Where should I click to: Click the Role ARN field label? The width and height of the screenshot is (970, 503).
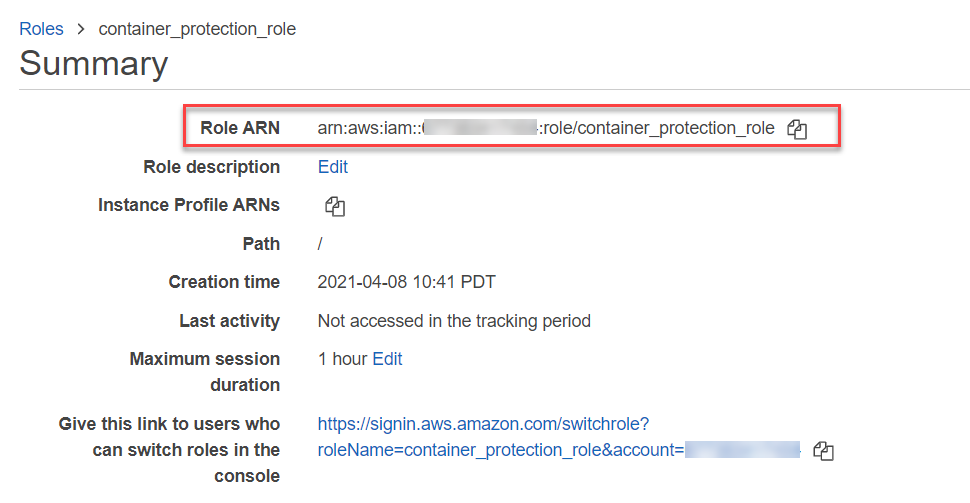pyautogui.click(x=240, y=128)
